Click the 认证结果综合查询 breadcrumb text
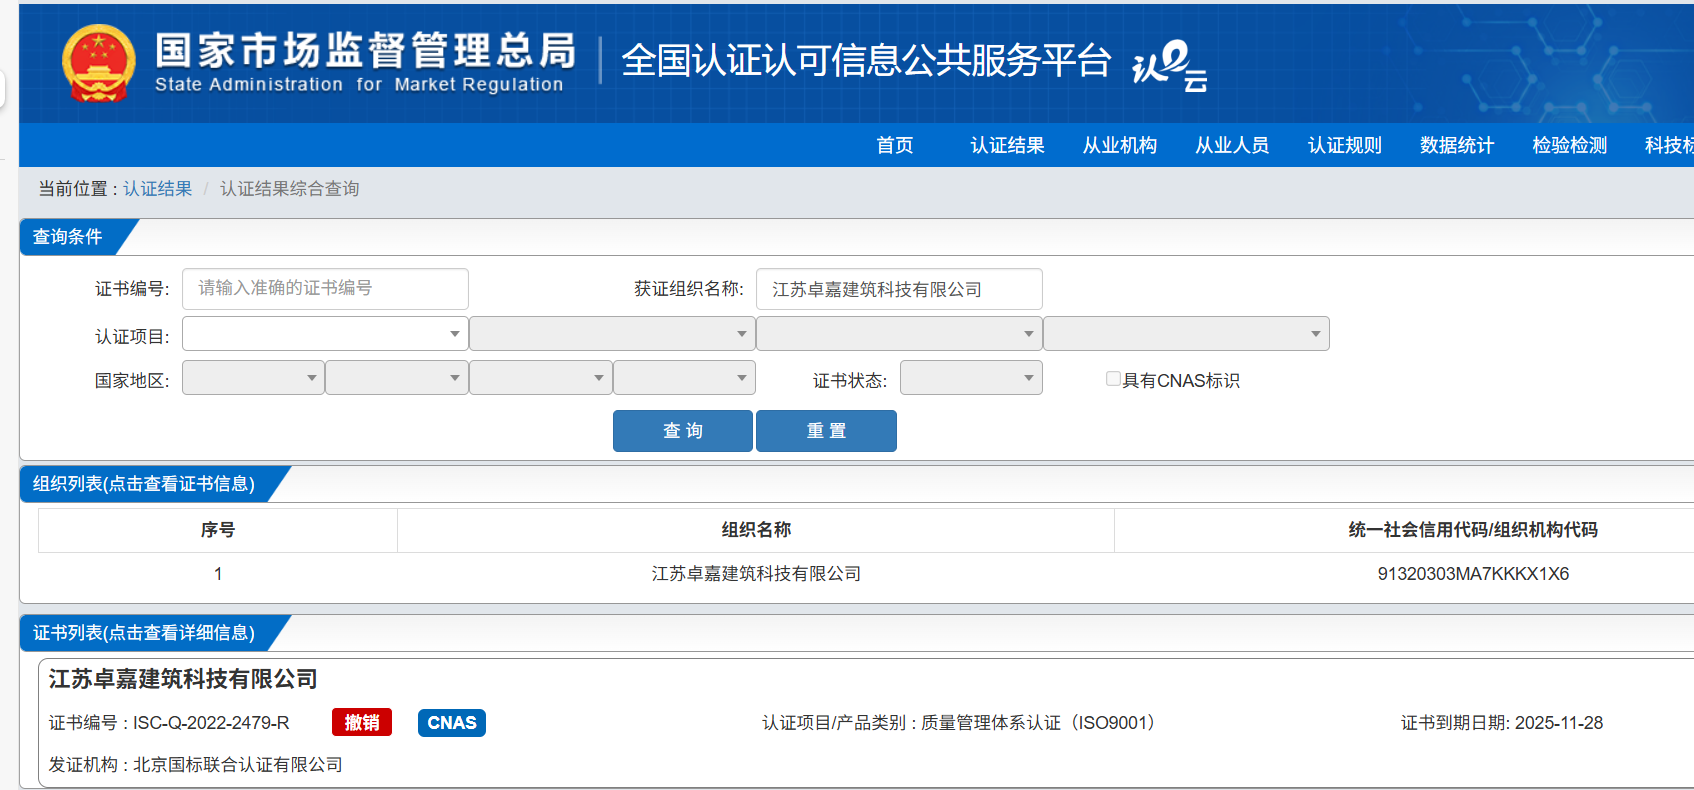Viewport: 1694px width, 790px height. tap(290, 189)
